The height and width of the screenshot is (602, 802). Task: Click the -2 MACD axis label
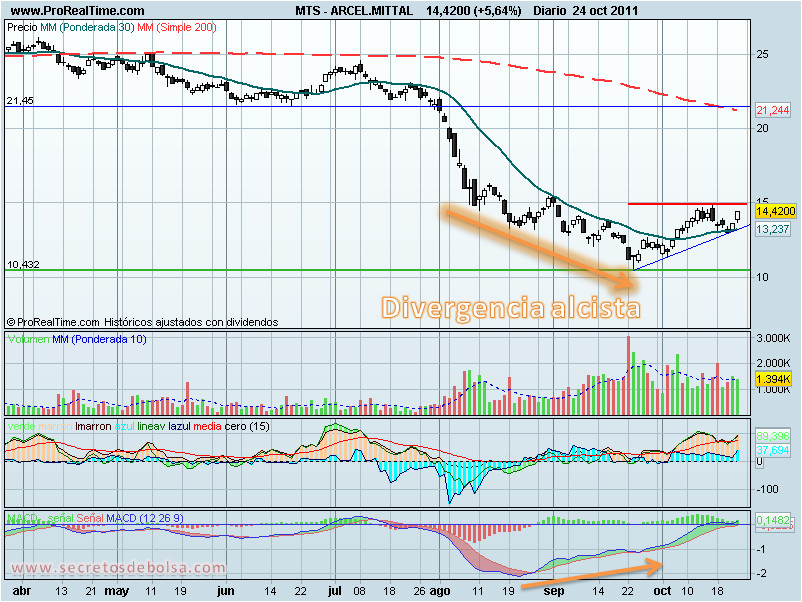(762, 574)
